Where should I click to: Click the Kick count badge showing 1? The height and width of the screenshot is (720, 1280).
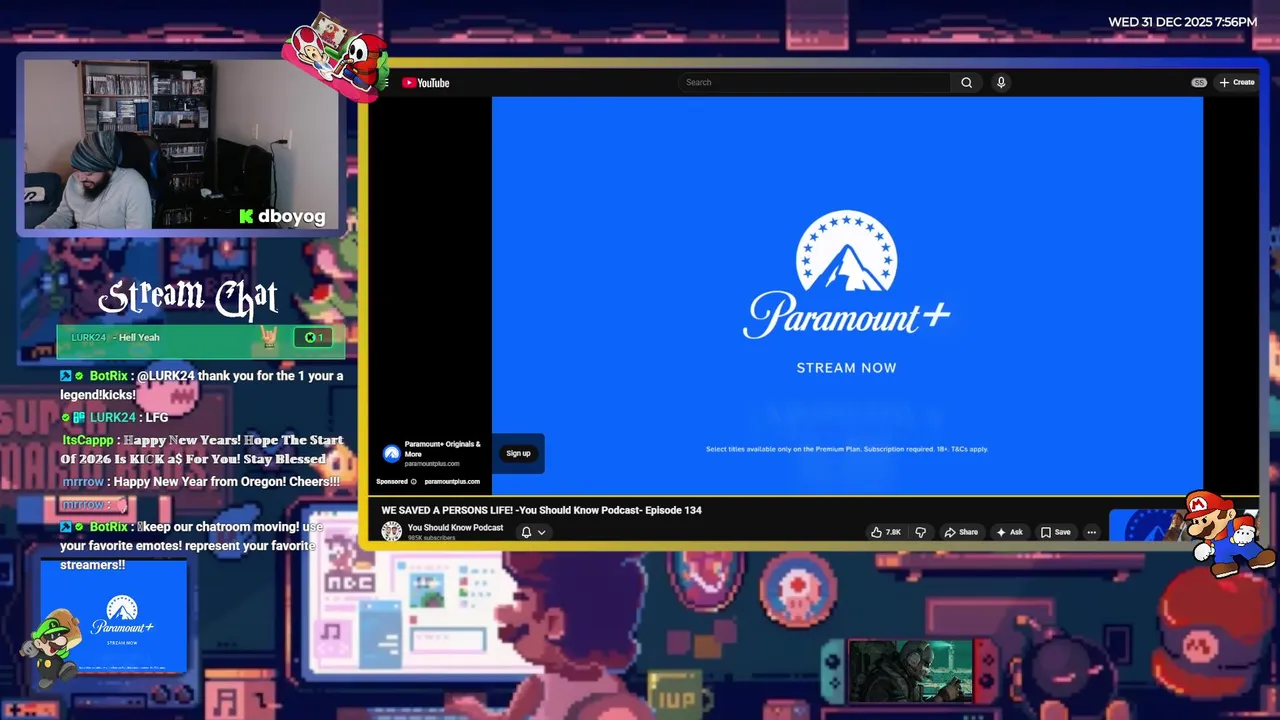[x=314, y=337]
